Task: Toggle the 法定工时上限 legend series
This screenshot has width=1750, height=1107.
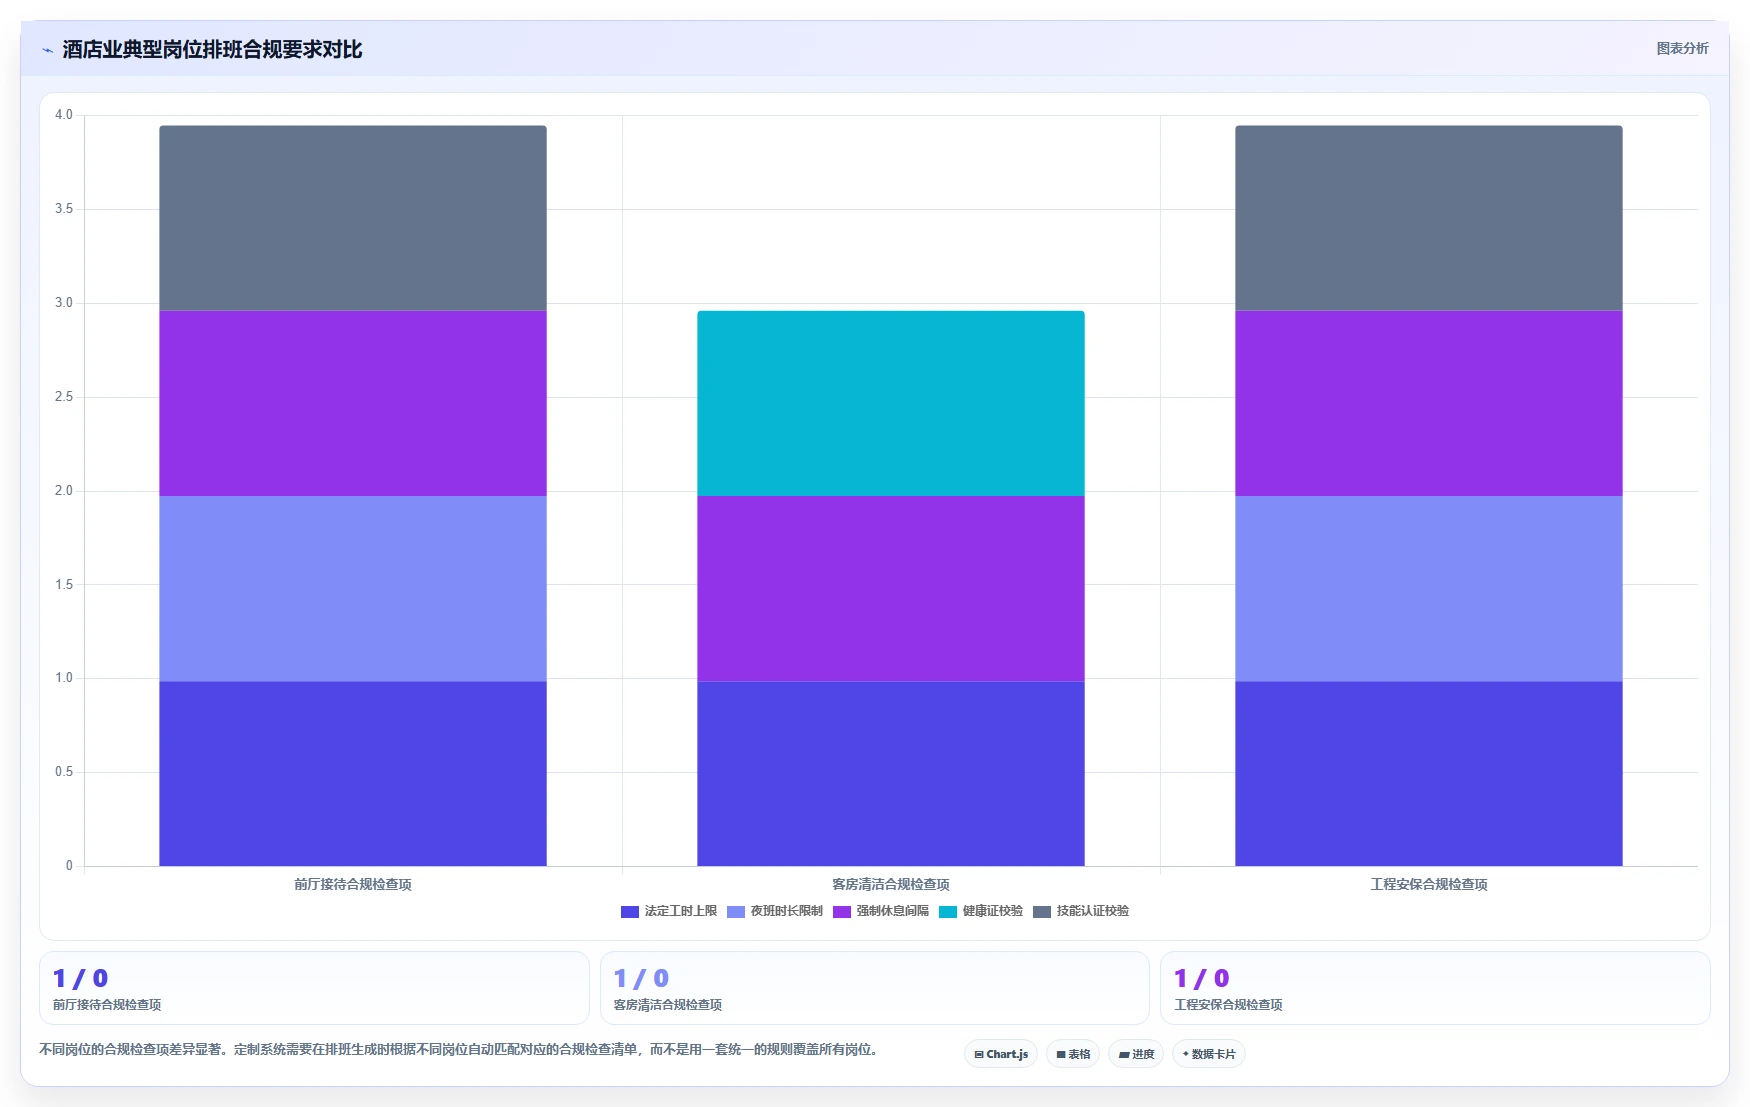Action: (669, 911)
